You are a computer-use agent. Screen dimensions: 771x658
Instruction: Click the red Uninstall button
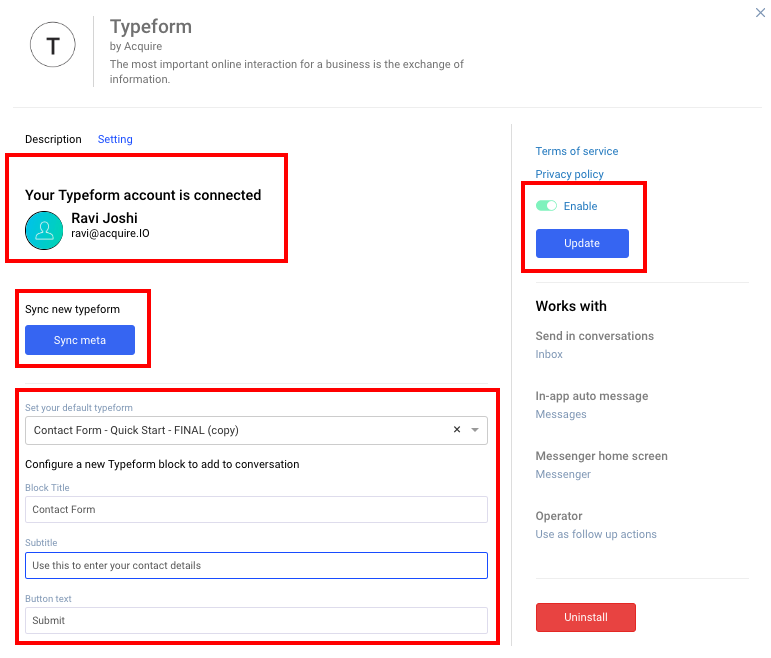tap(586, 617)
